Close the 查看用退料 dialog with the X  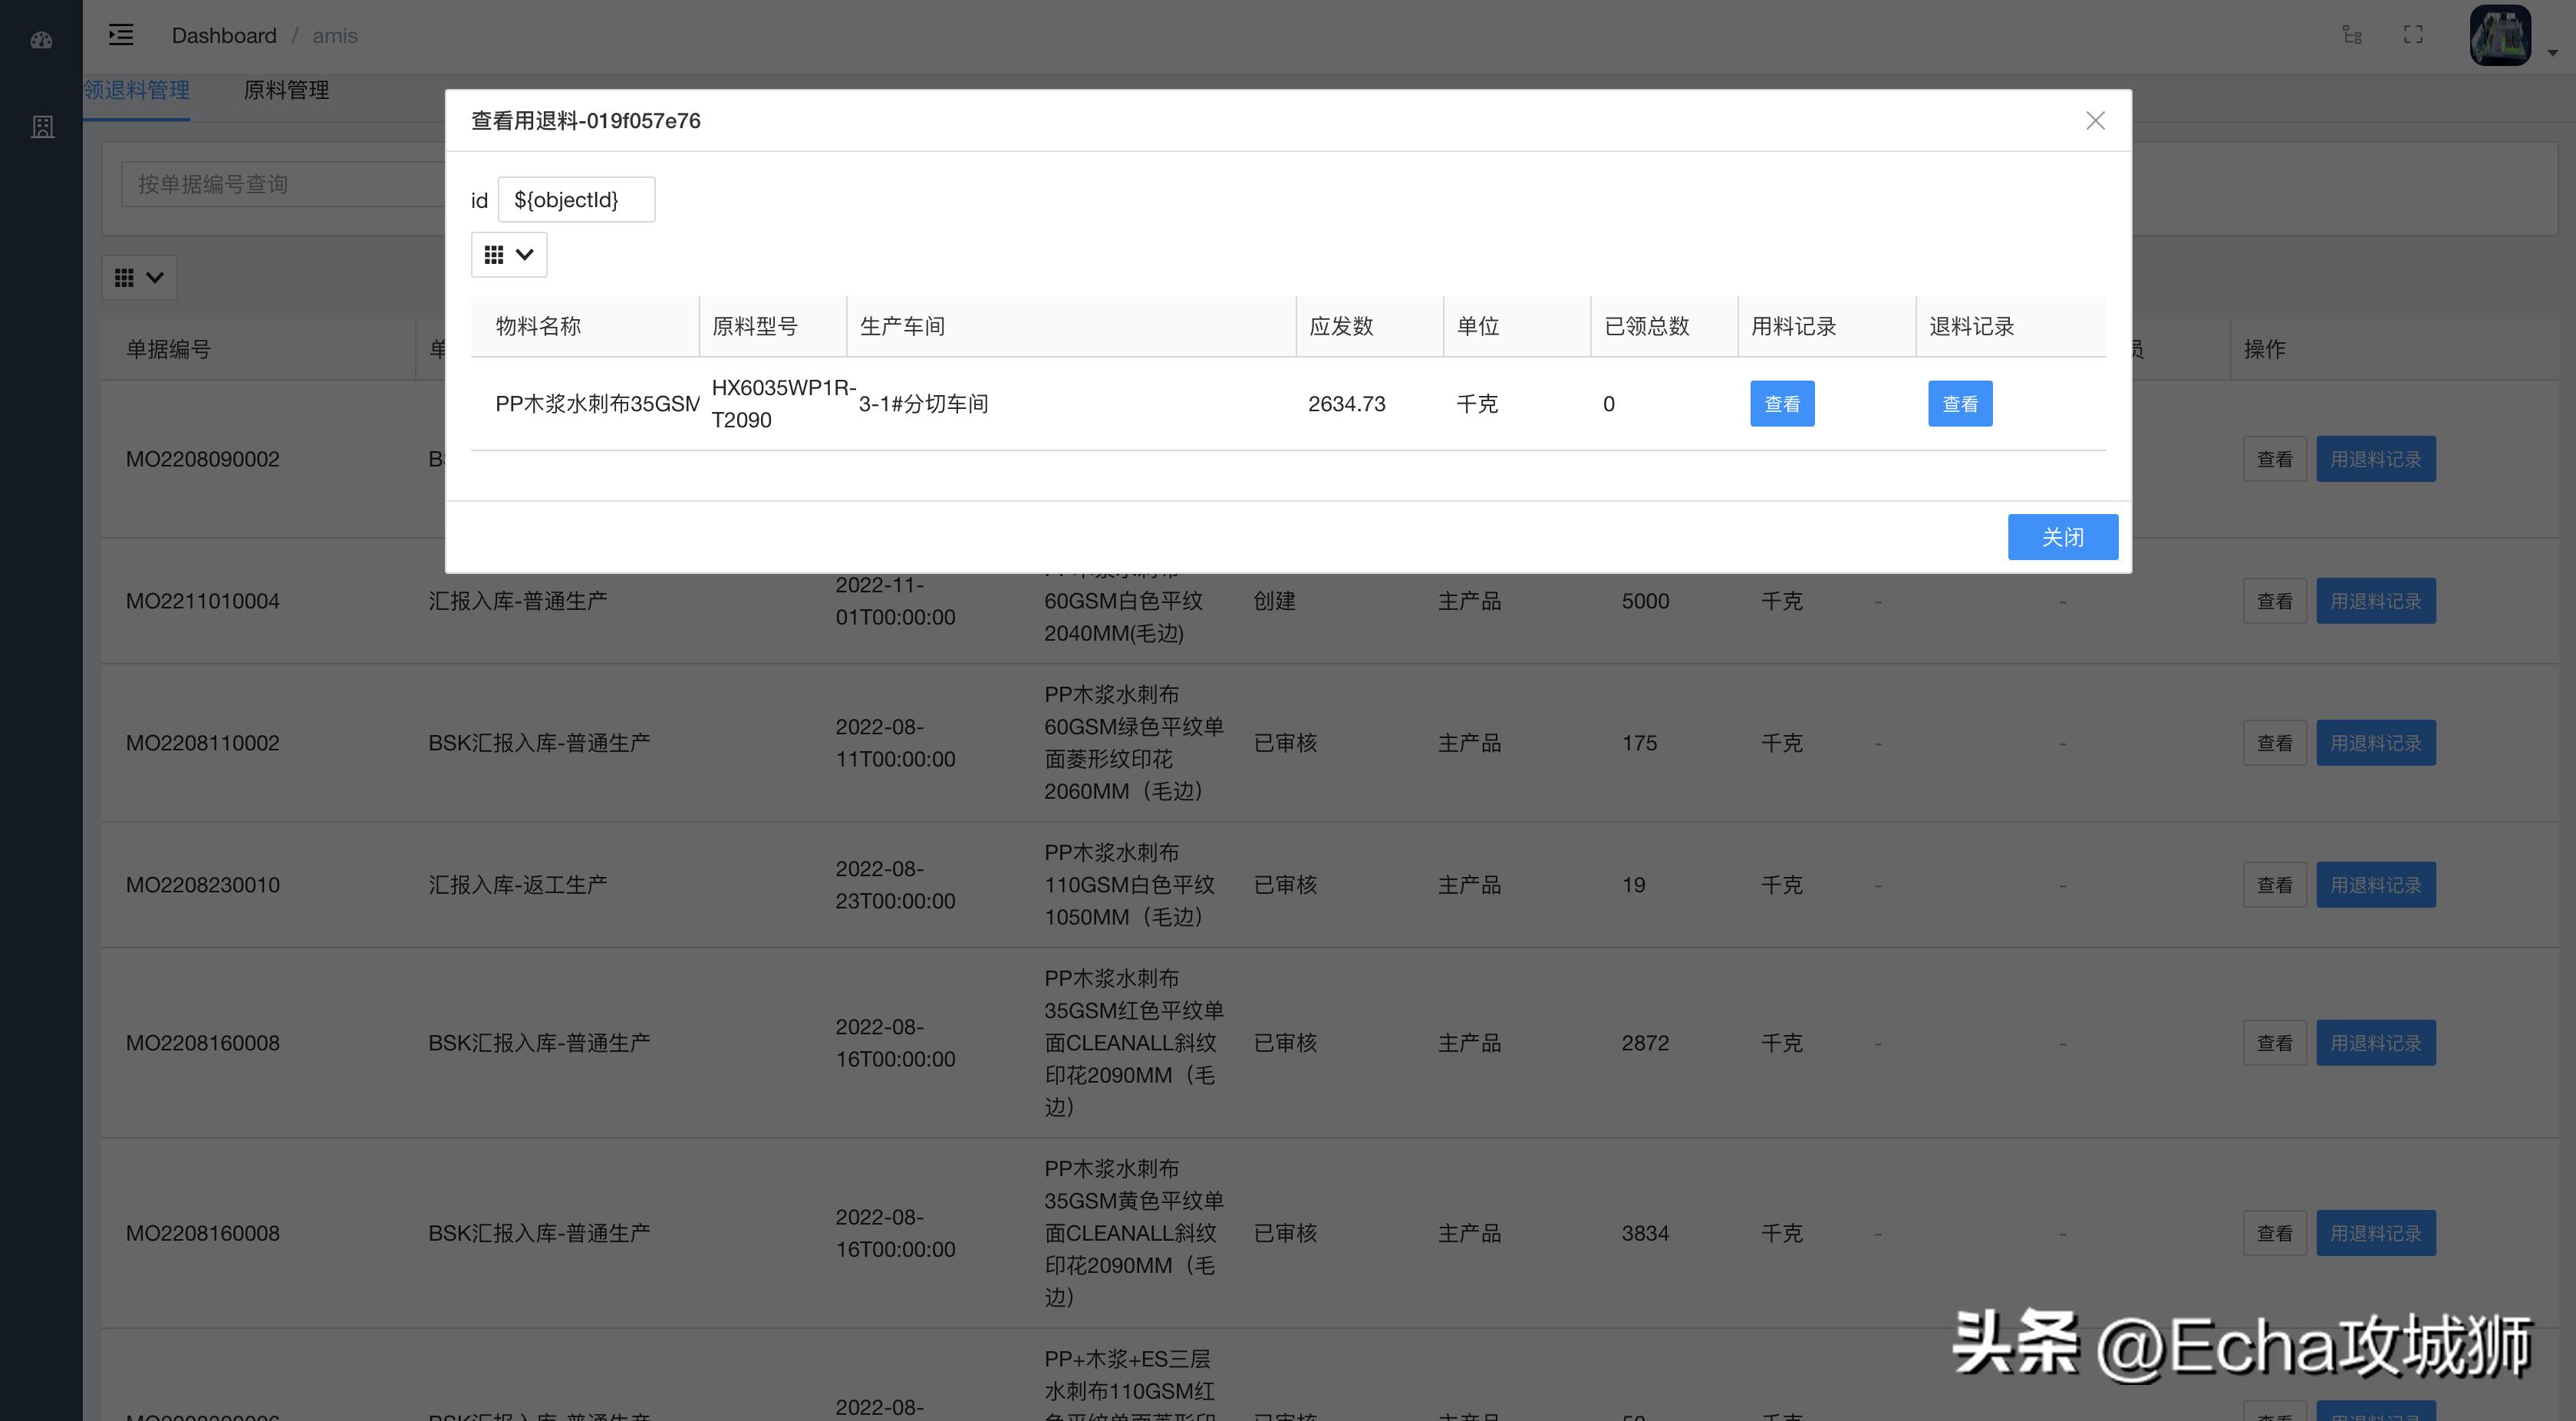[2096, 120]
